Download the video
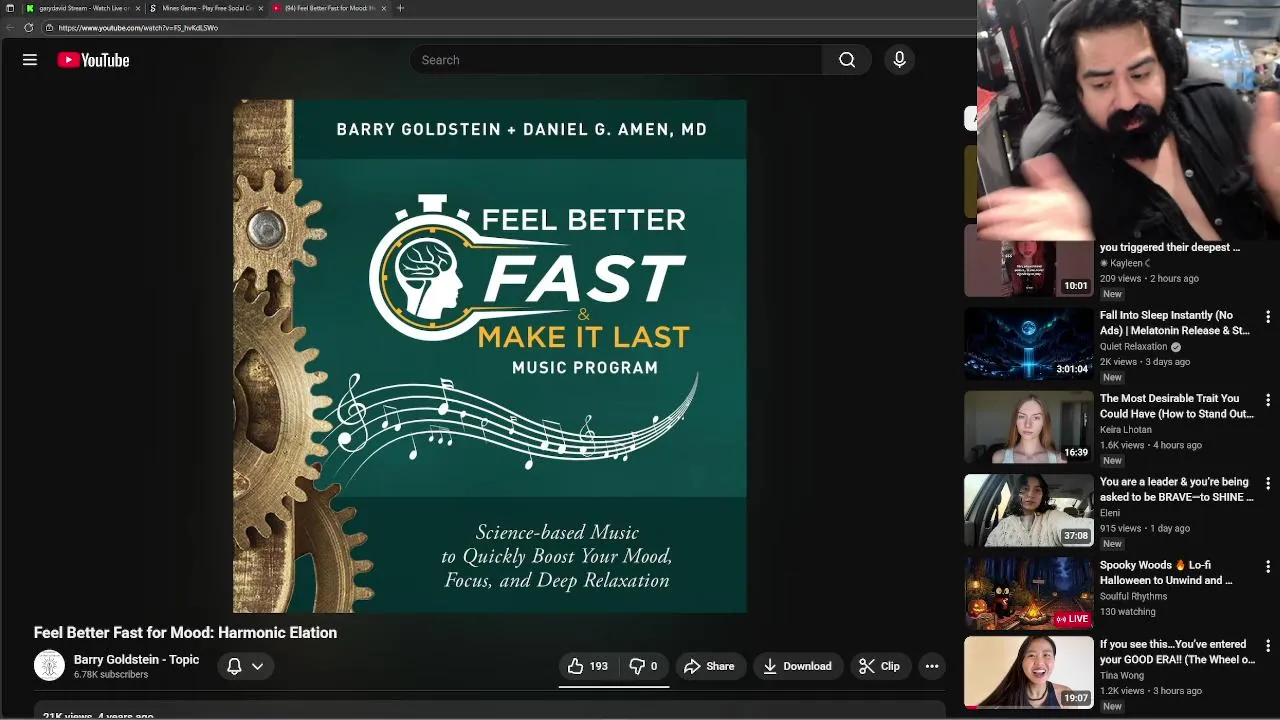 pyautogui.click(x=798, y=666)
